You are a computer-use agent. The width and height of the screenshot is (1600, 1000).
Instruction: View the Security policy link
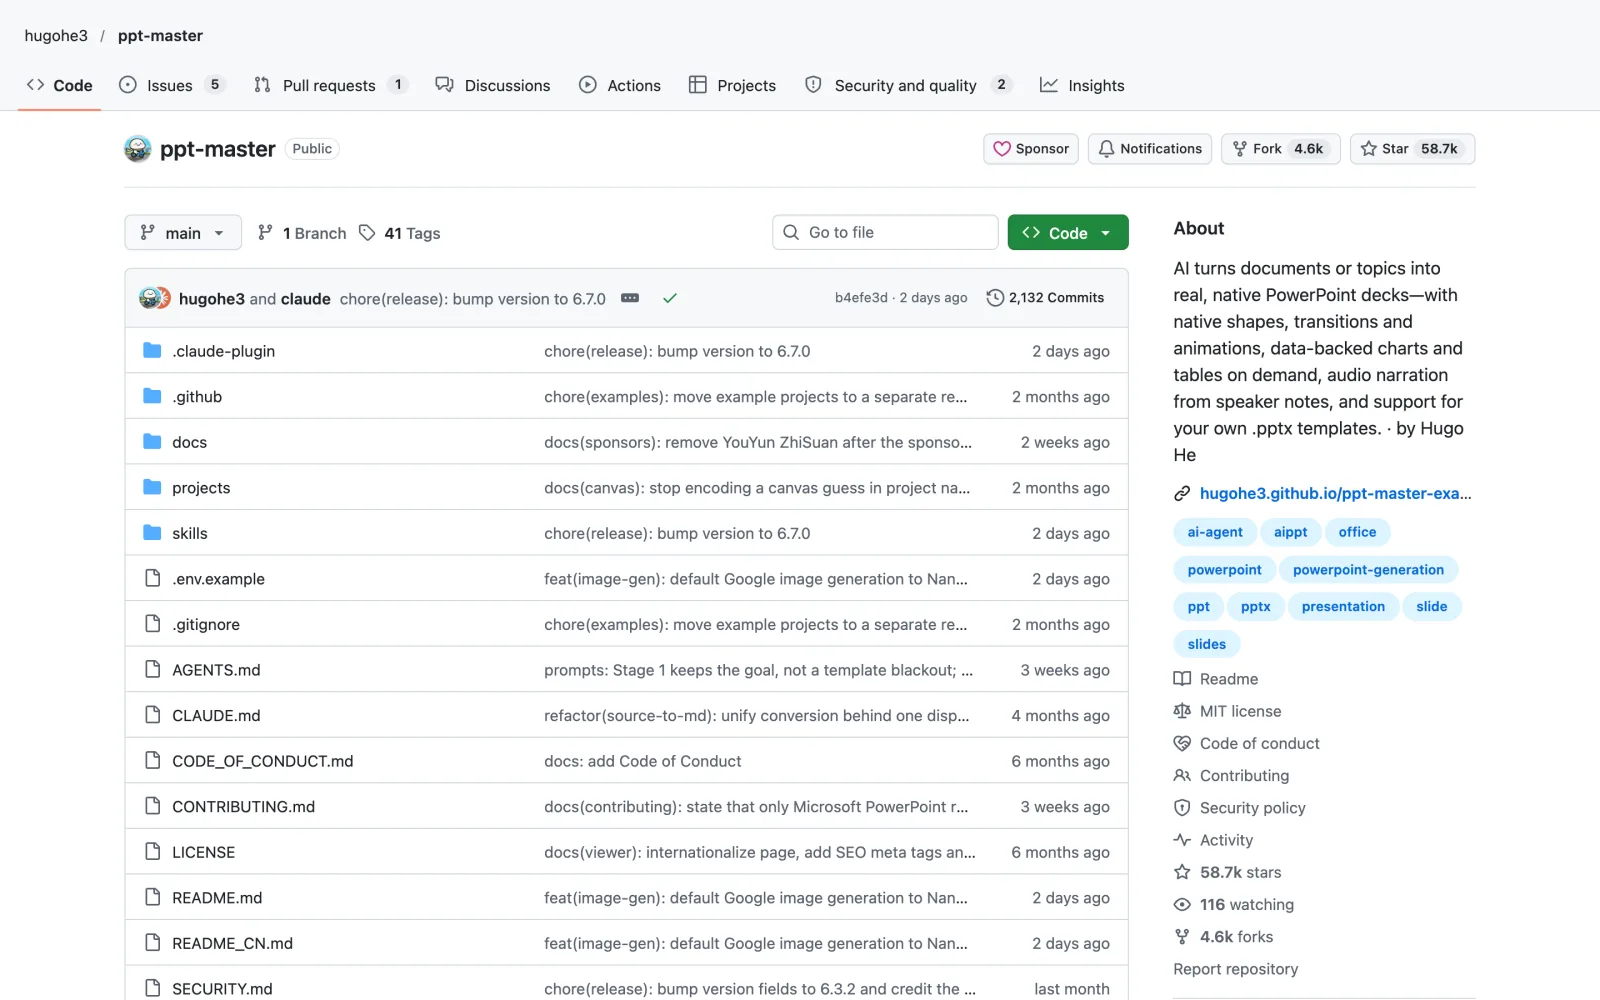pos(1241,808)
